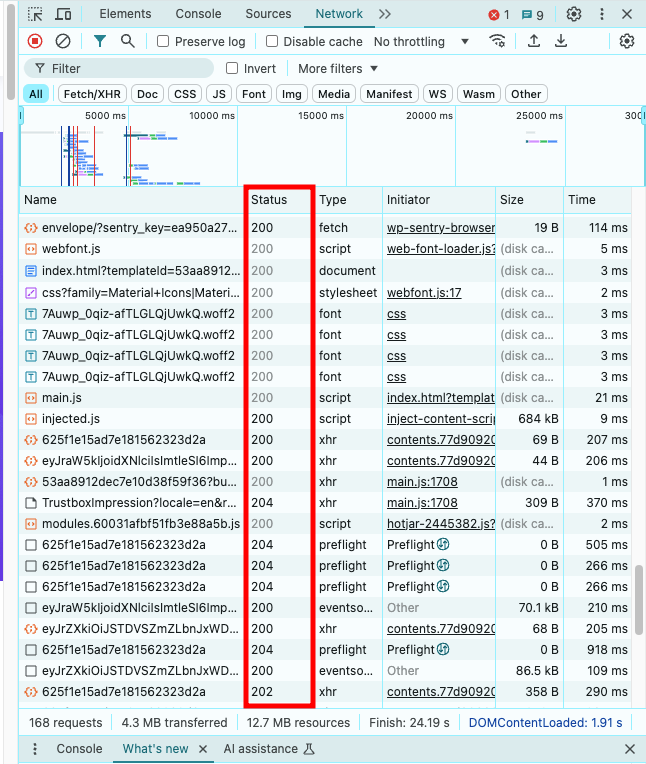Screen dimensions: 646x764
Task: Check the Disable cache checkbox
Action: [x=272, y=42]
